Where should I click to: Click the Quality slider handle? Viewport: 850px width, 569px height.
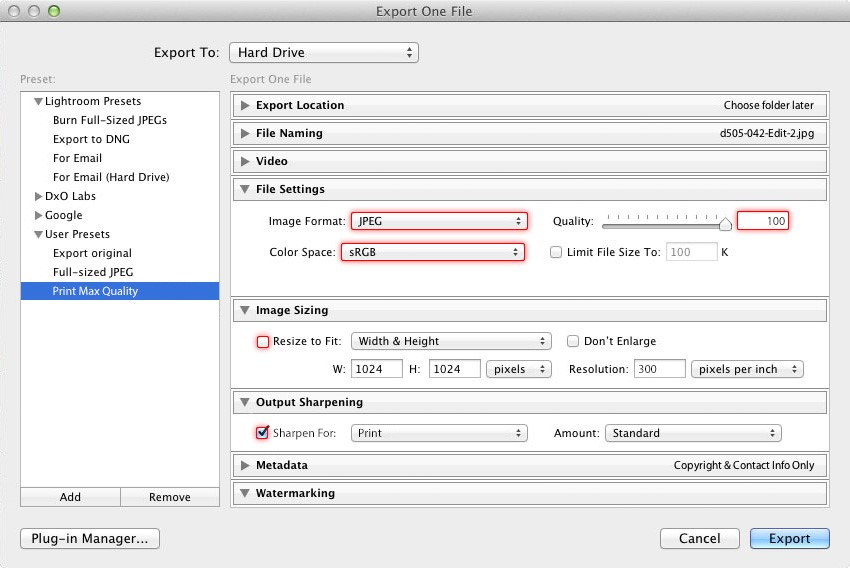click(725, 223)
